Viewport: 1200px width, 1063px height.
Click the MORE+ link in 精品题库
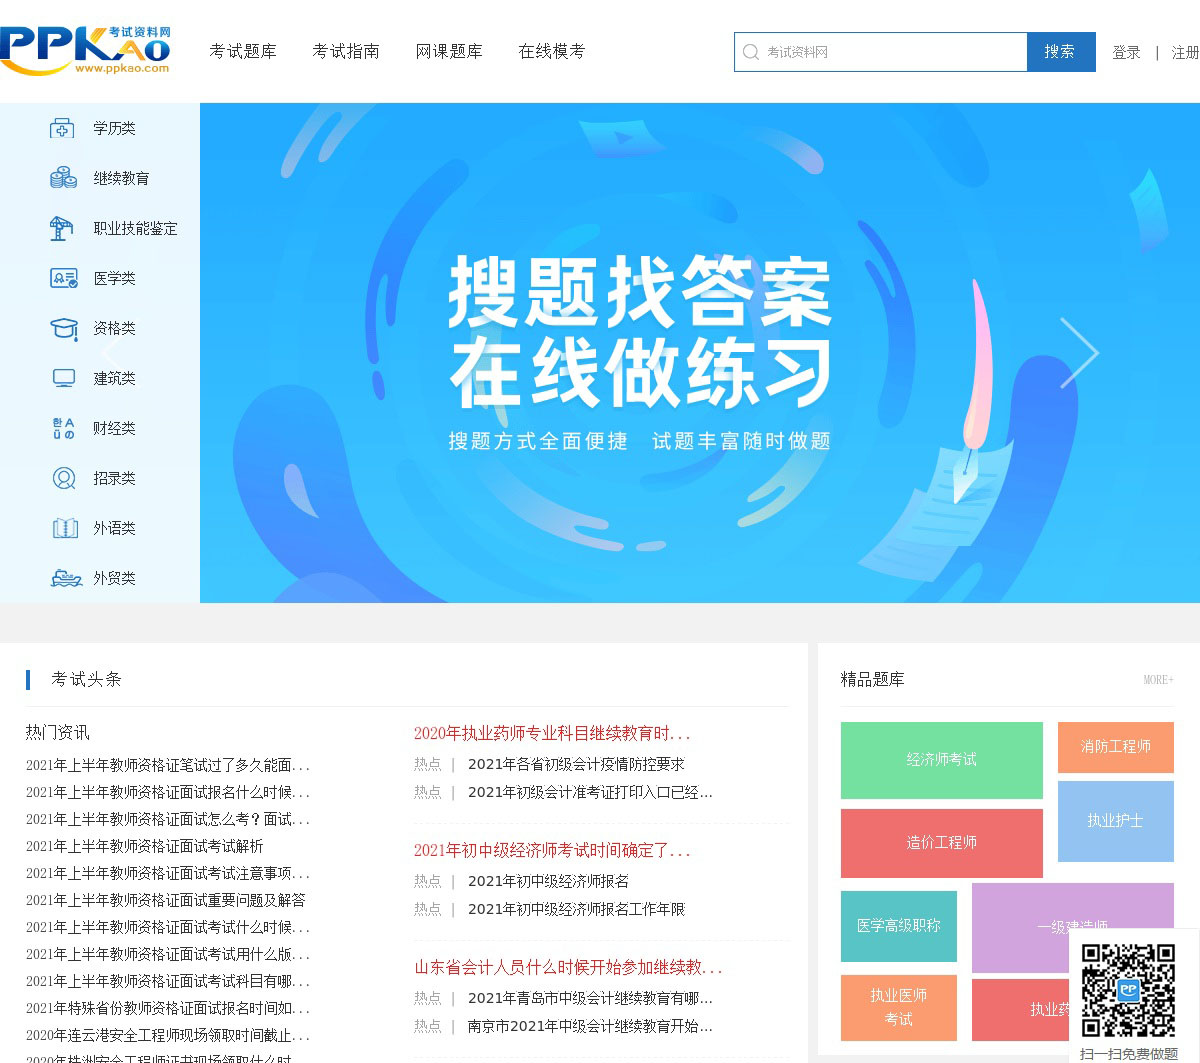1158,680
